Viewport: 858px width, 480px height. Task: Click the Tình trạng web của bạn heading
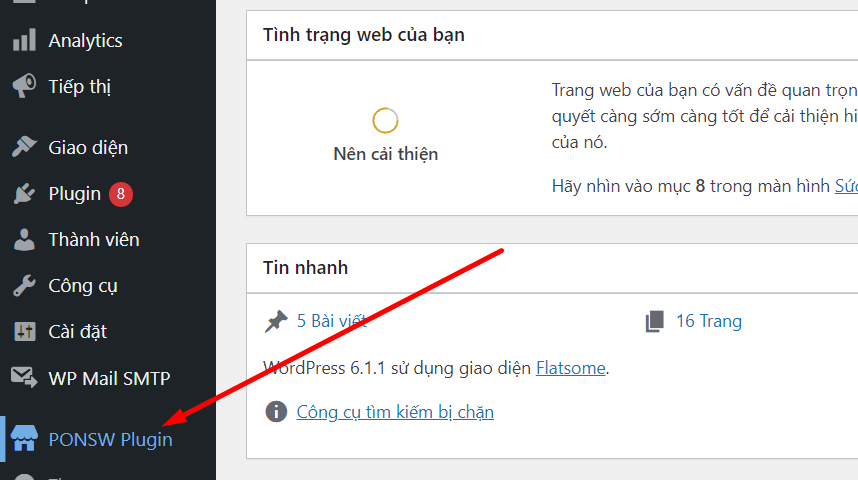(364, 35)
